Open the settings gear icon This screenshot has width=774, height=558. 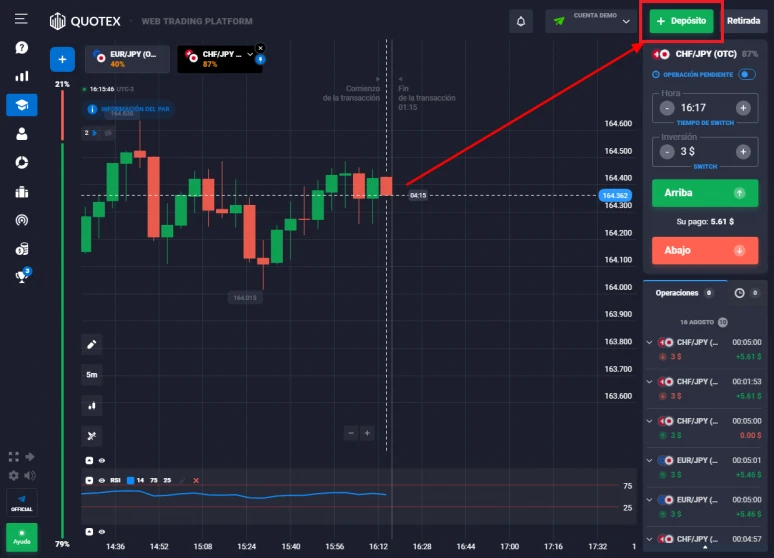coord(14,476)
